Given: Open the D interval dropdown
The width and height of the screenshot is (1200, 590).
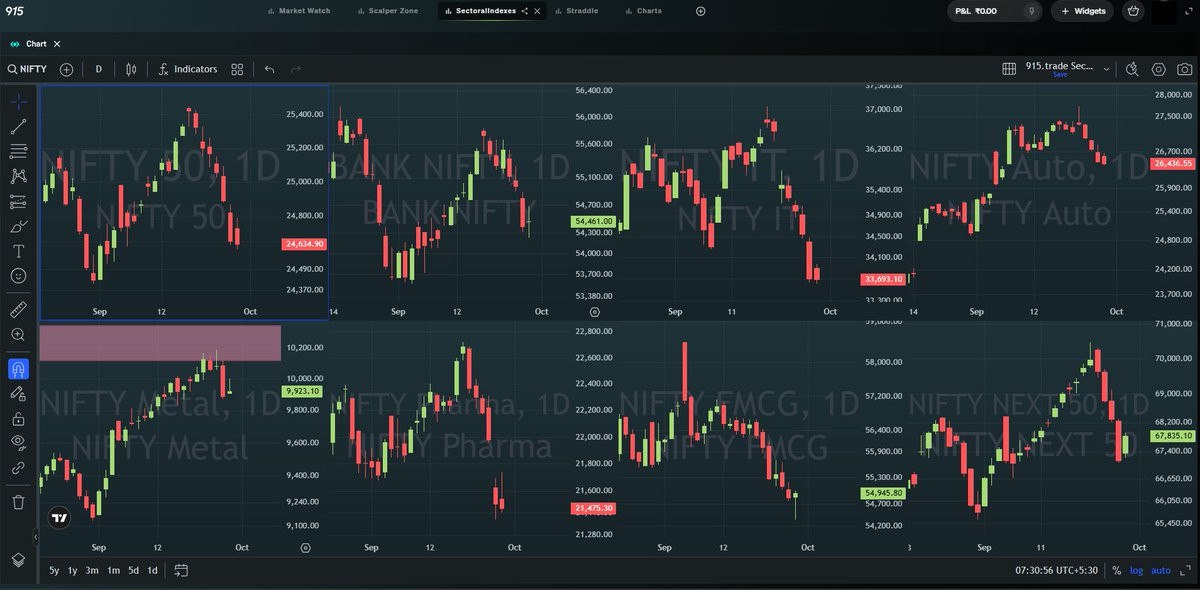Looking at the screenshot, I should (x=98, y=69).
